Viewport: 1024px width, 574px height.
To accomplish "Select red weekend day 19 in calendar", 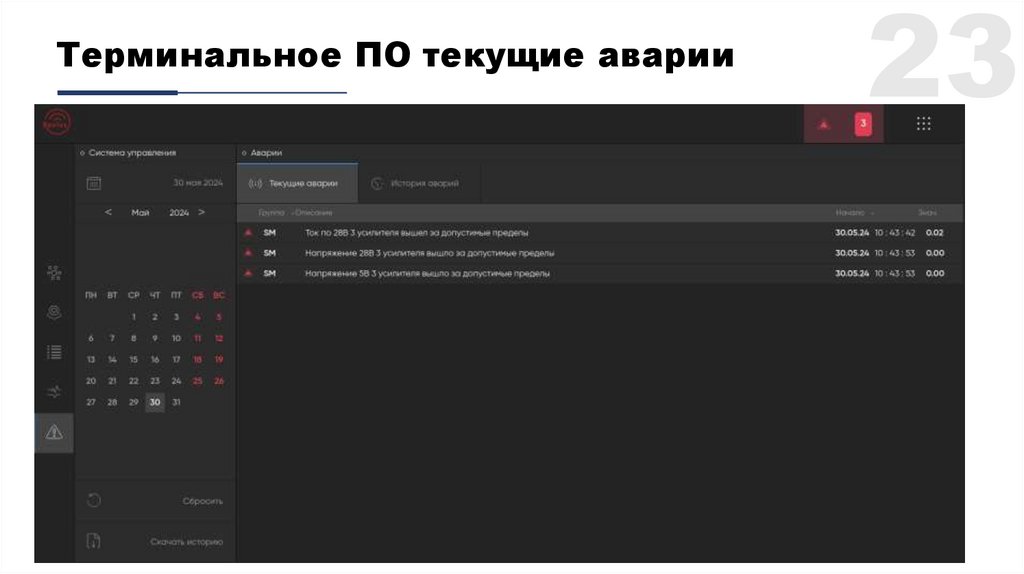I will coord(219,359).
